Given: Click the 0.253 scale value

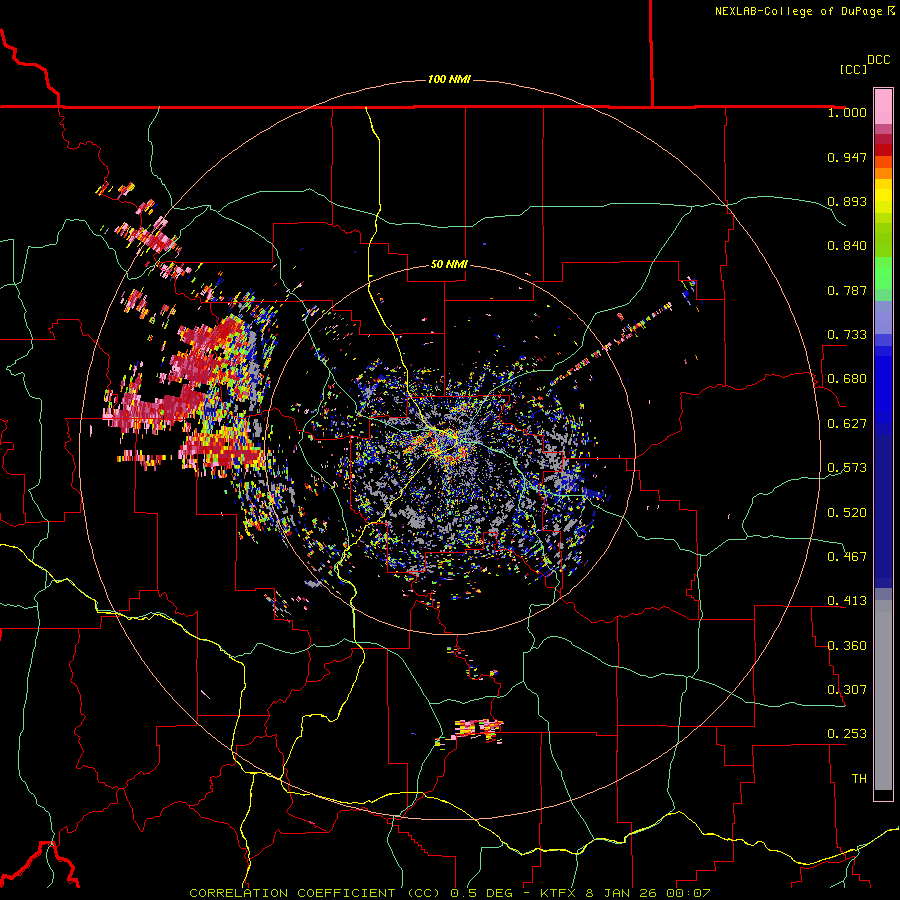Looking at the screenshot, I should coord(847,734).
